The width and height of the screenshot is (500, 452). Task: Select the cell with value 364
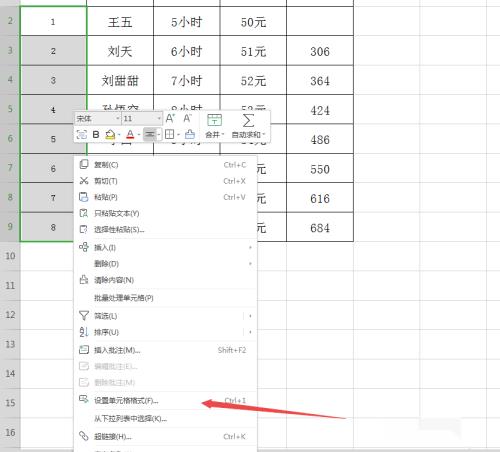(x=320, y=80)
